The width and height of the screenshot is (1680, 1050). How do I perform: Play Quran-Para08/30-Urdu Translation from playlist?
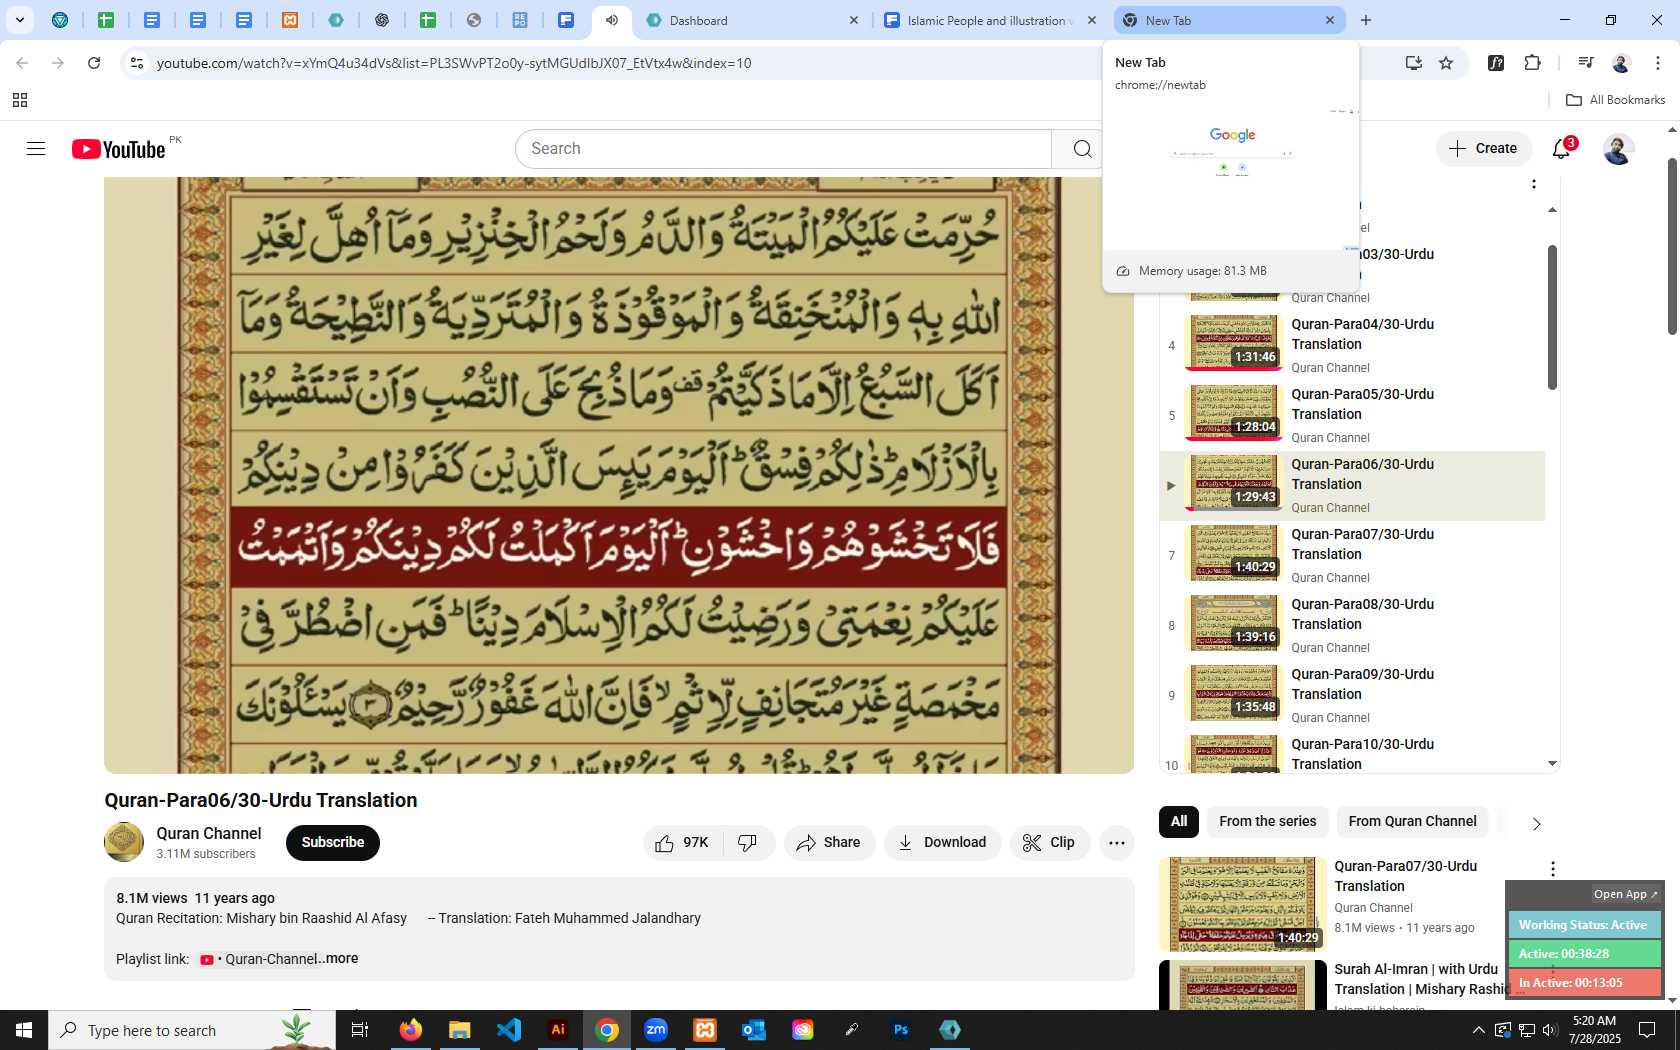click(x=1352, y=626)
